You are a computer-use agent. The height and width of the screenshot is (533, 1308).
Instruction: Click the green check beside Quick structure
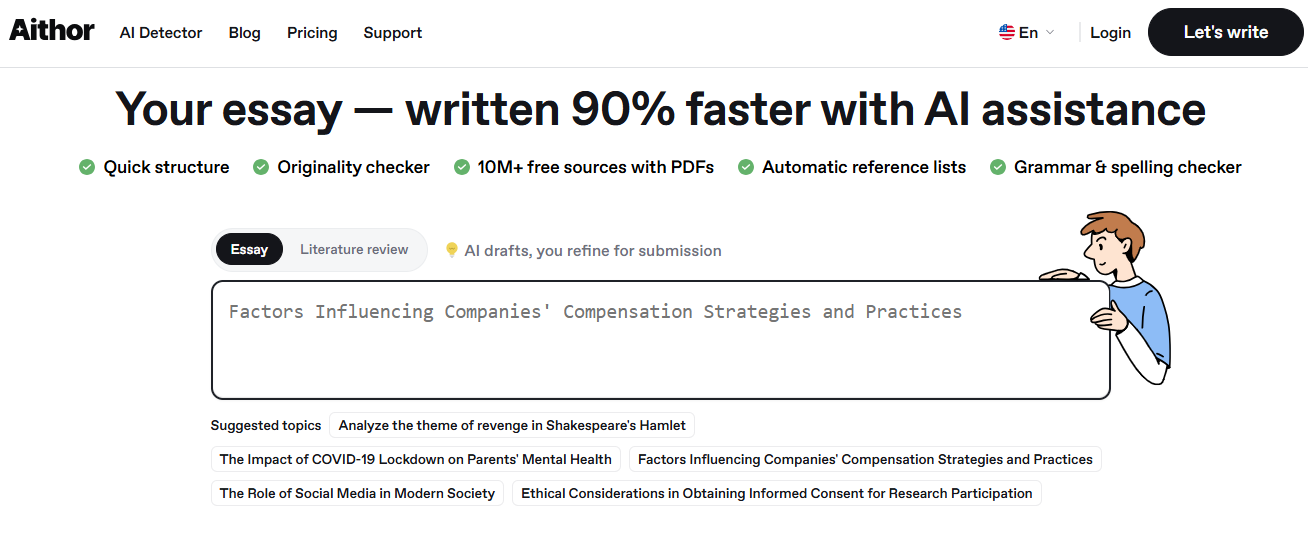click(x=87, y=167)
